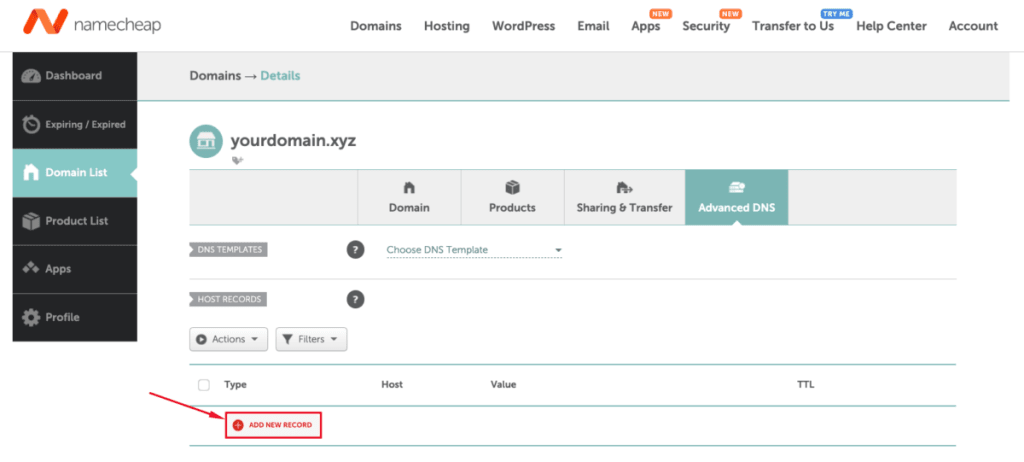Open Transfer to Us menu

tap(793, 26)
